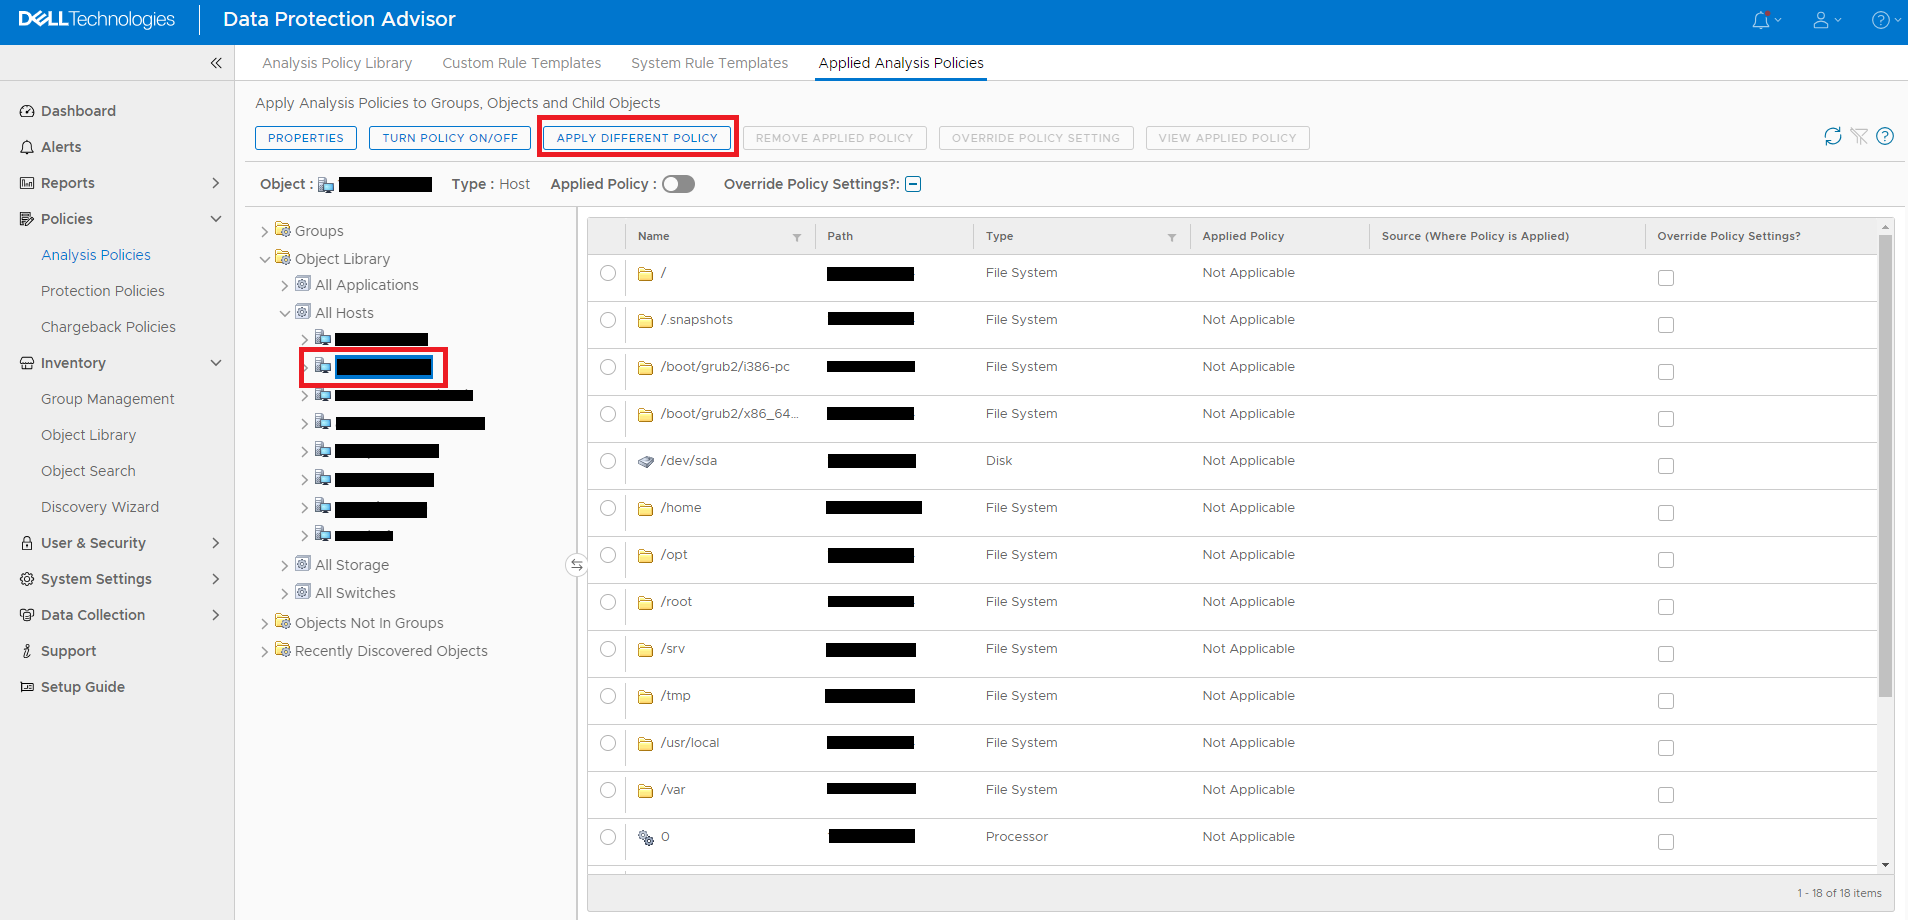Click Apply Different Policy button
The height and width of the screenshot is (920, 1908).
click(x=637, y=138)
